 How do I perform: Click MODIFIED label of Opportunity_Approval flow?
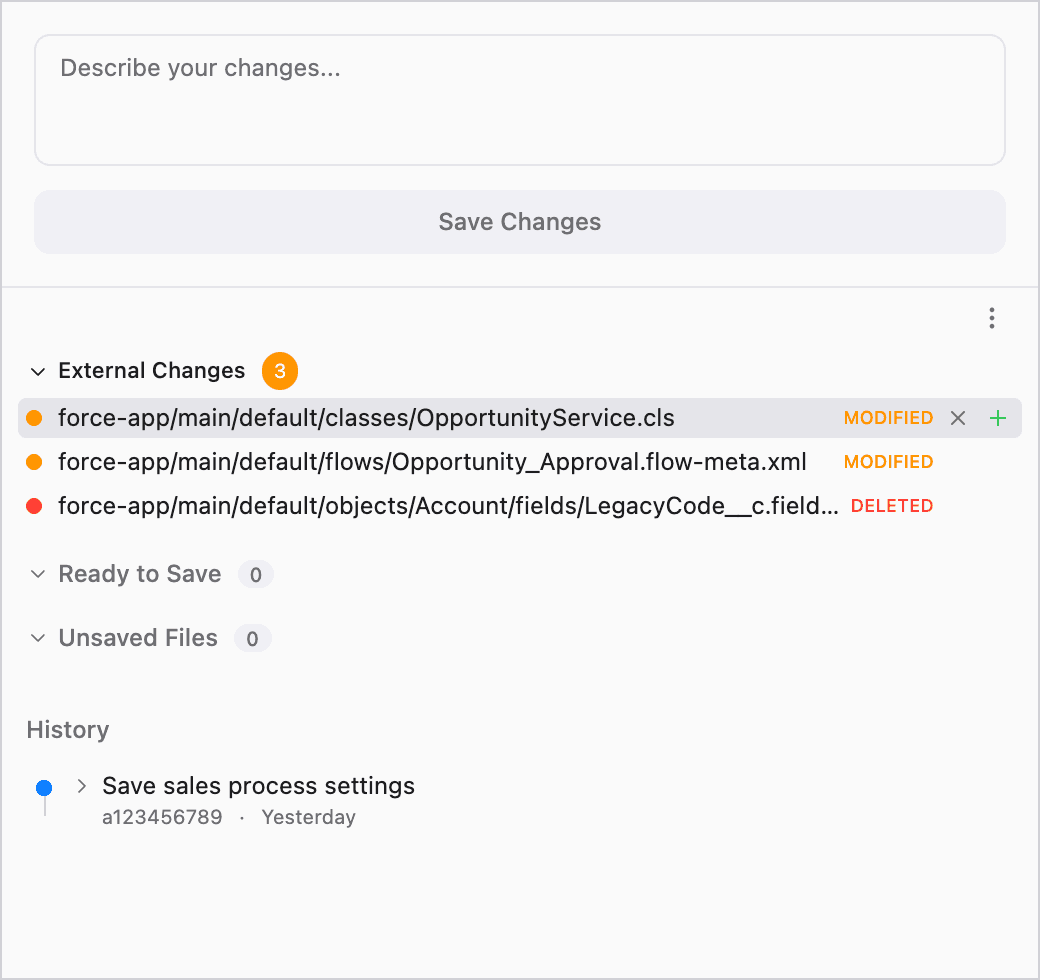(x=888, y=461)
